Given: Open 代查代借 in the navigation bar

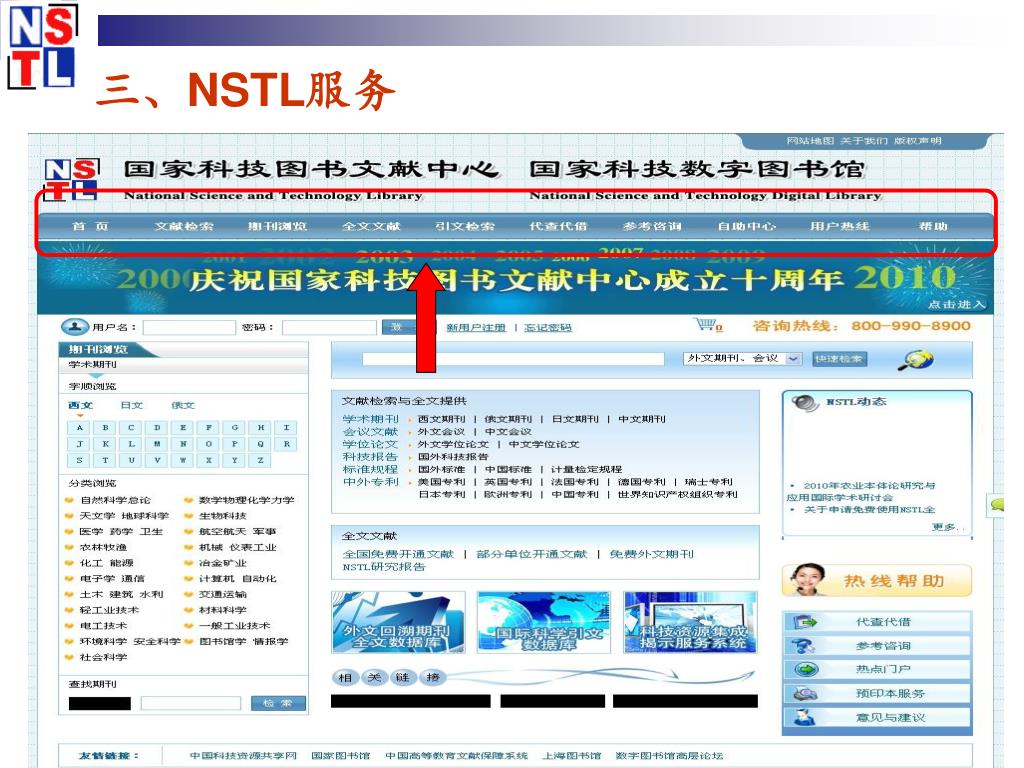Looking at the screenshot, I should click(x=558, y=227).
